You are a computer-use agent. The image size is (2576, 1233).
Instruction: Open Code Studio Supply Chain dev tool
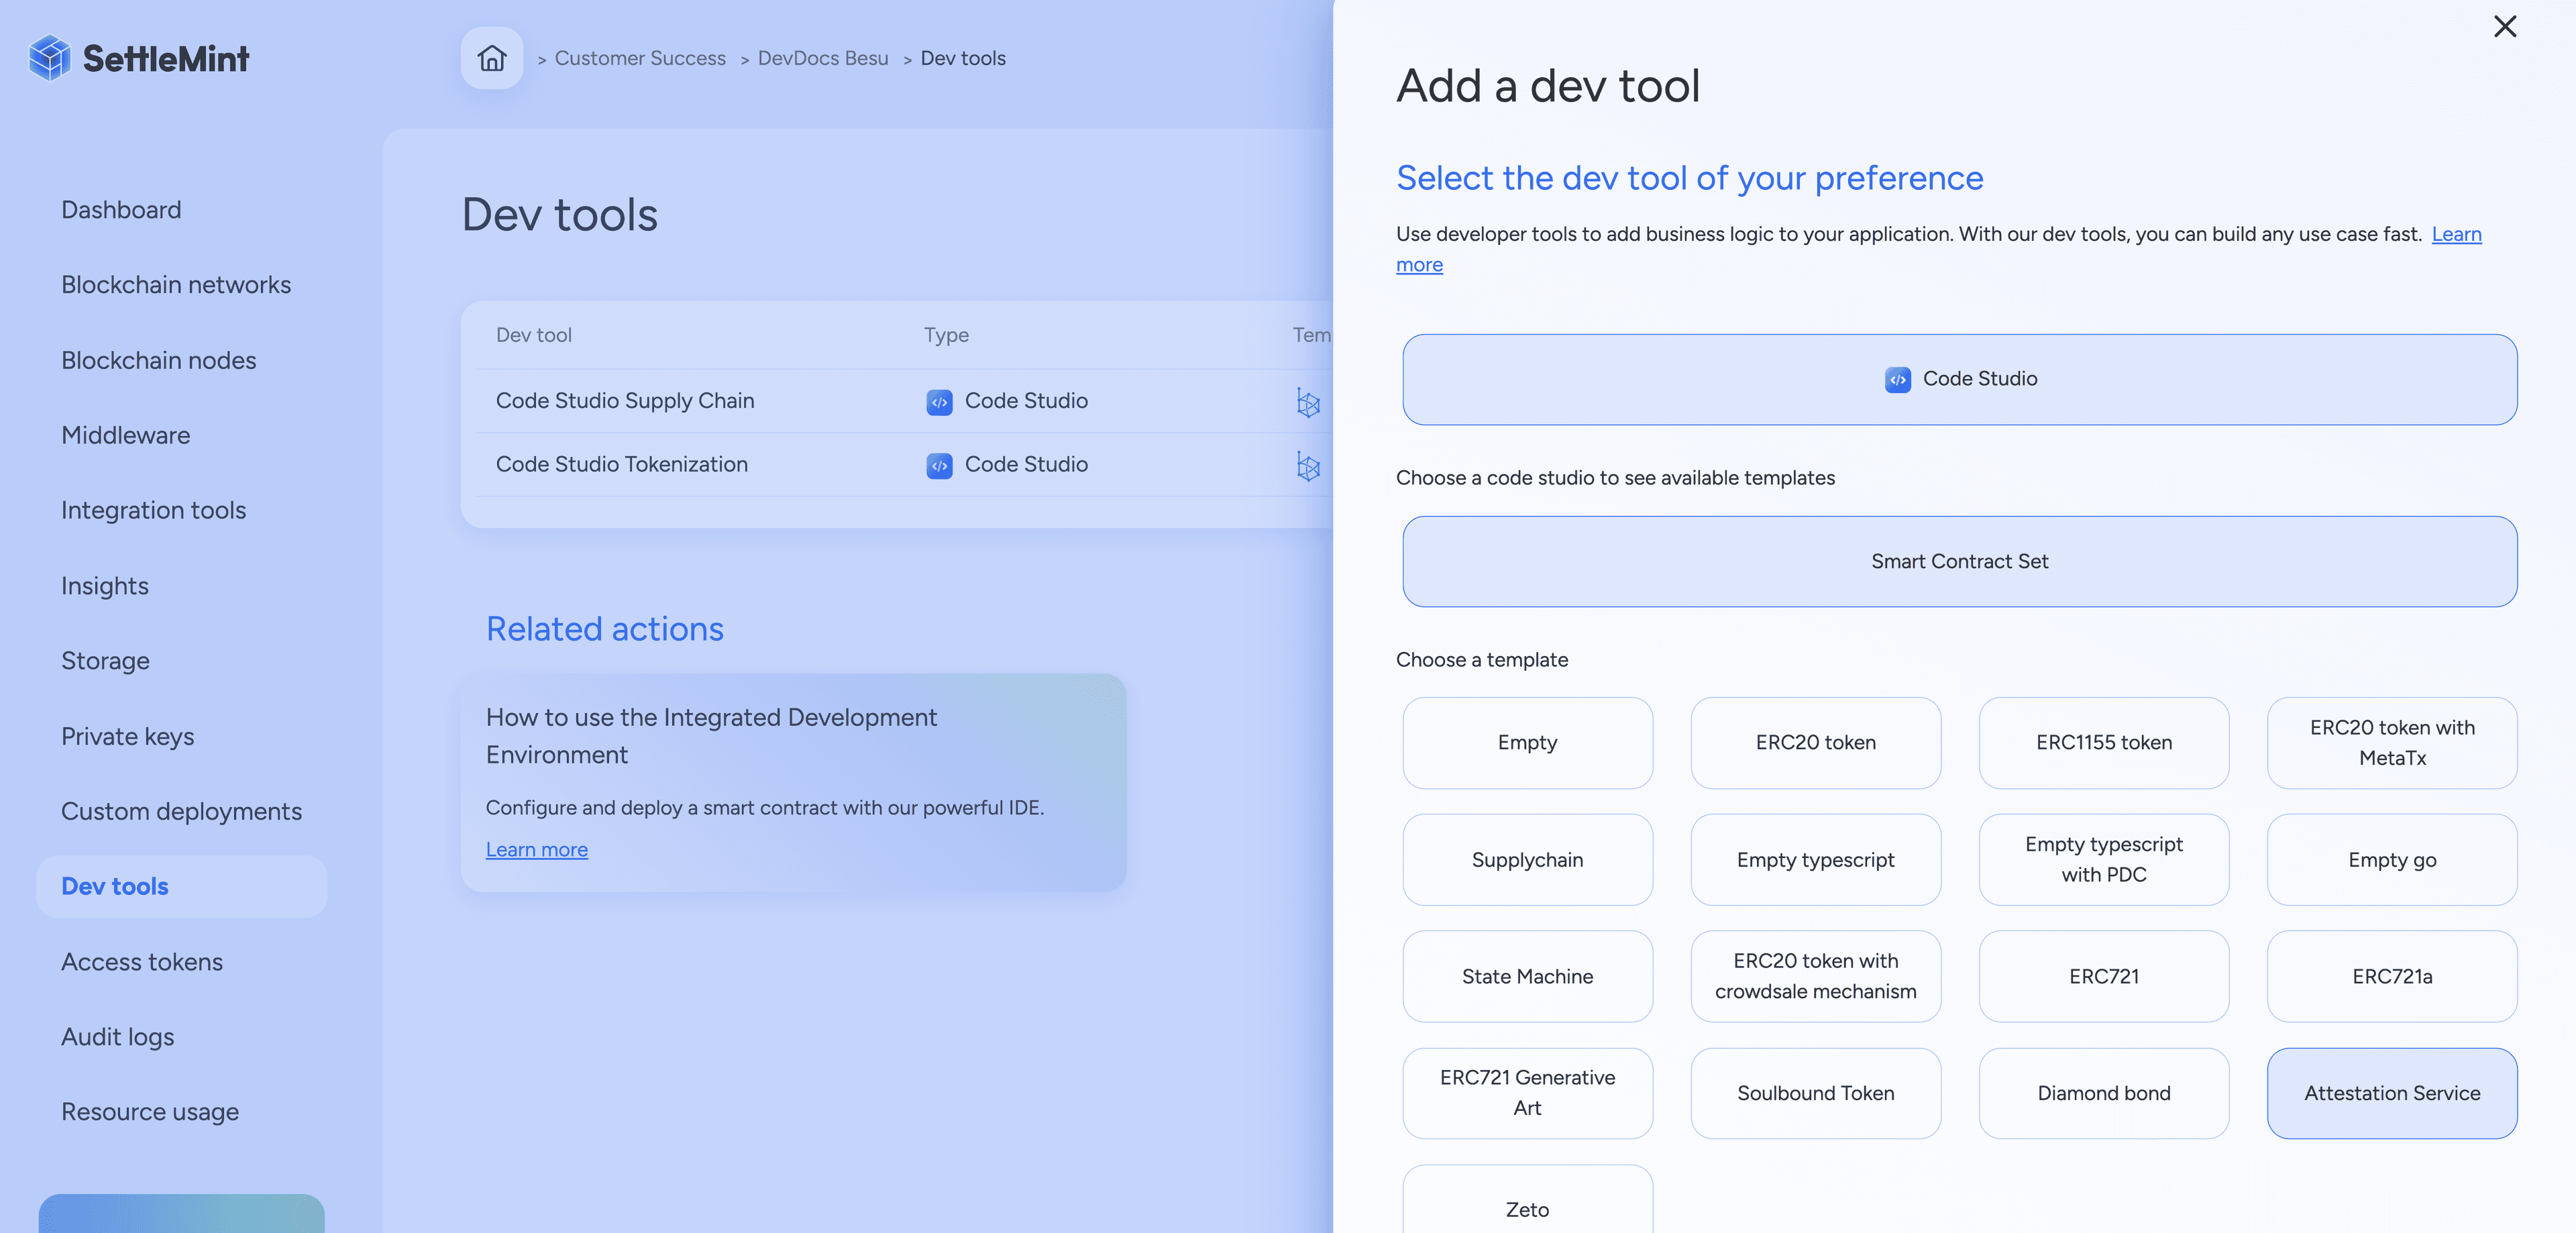(x=625, y=401)
